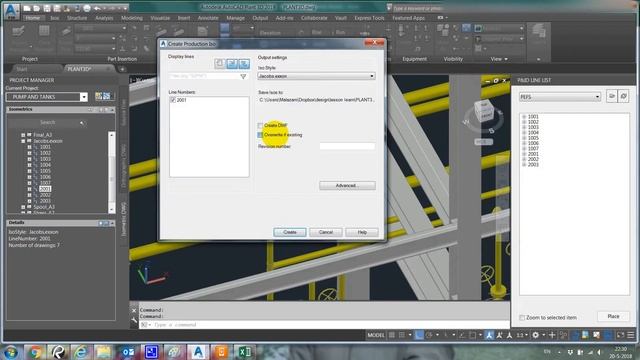Click the Create button
This screenshot has width=640, height=360.
pos(290,232)
